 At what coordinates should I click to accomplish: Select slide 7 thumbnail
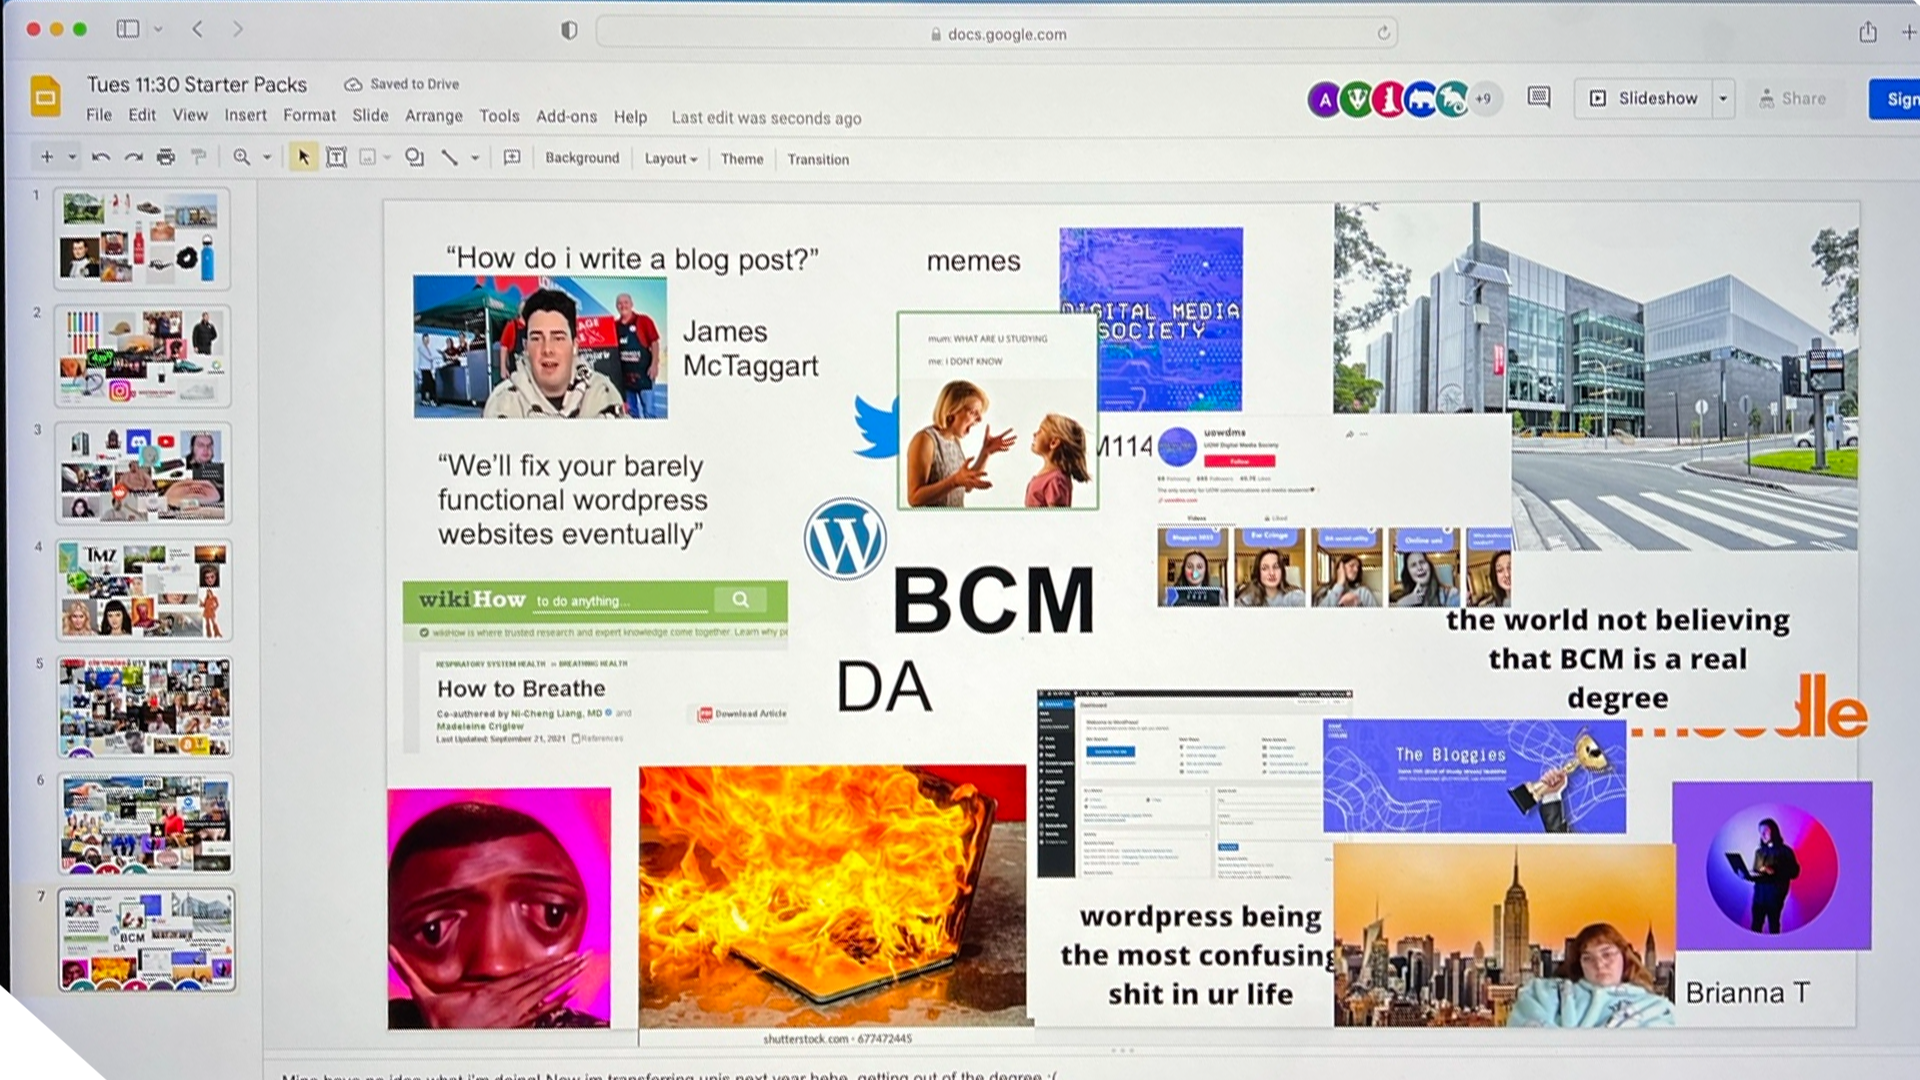point(147,939)
